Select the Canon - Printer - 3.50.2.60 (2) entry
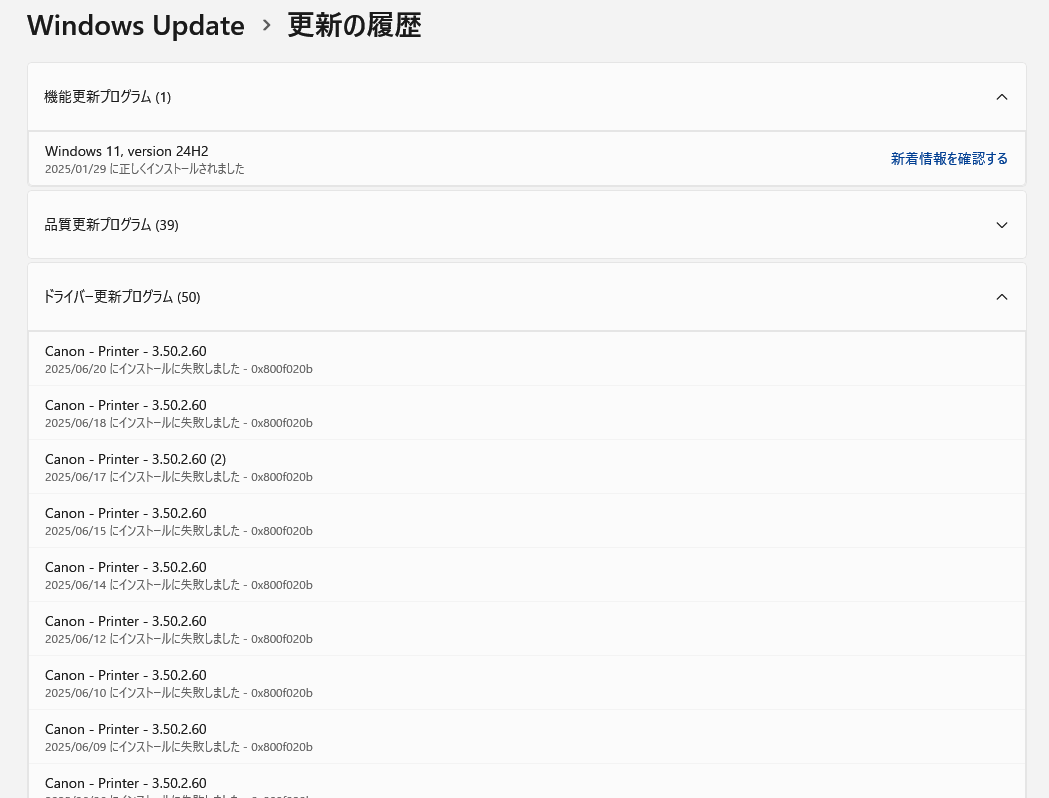 click(527, 467)
